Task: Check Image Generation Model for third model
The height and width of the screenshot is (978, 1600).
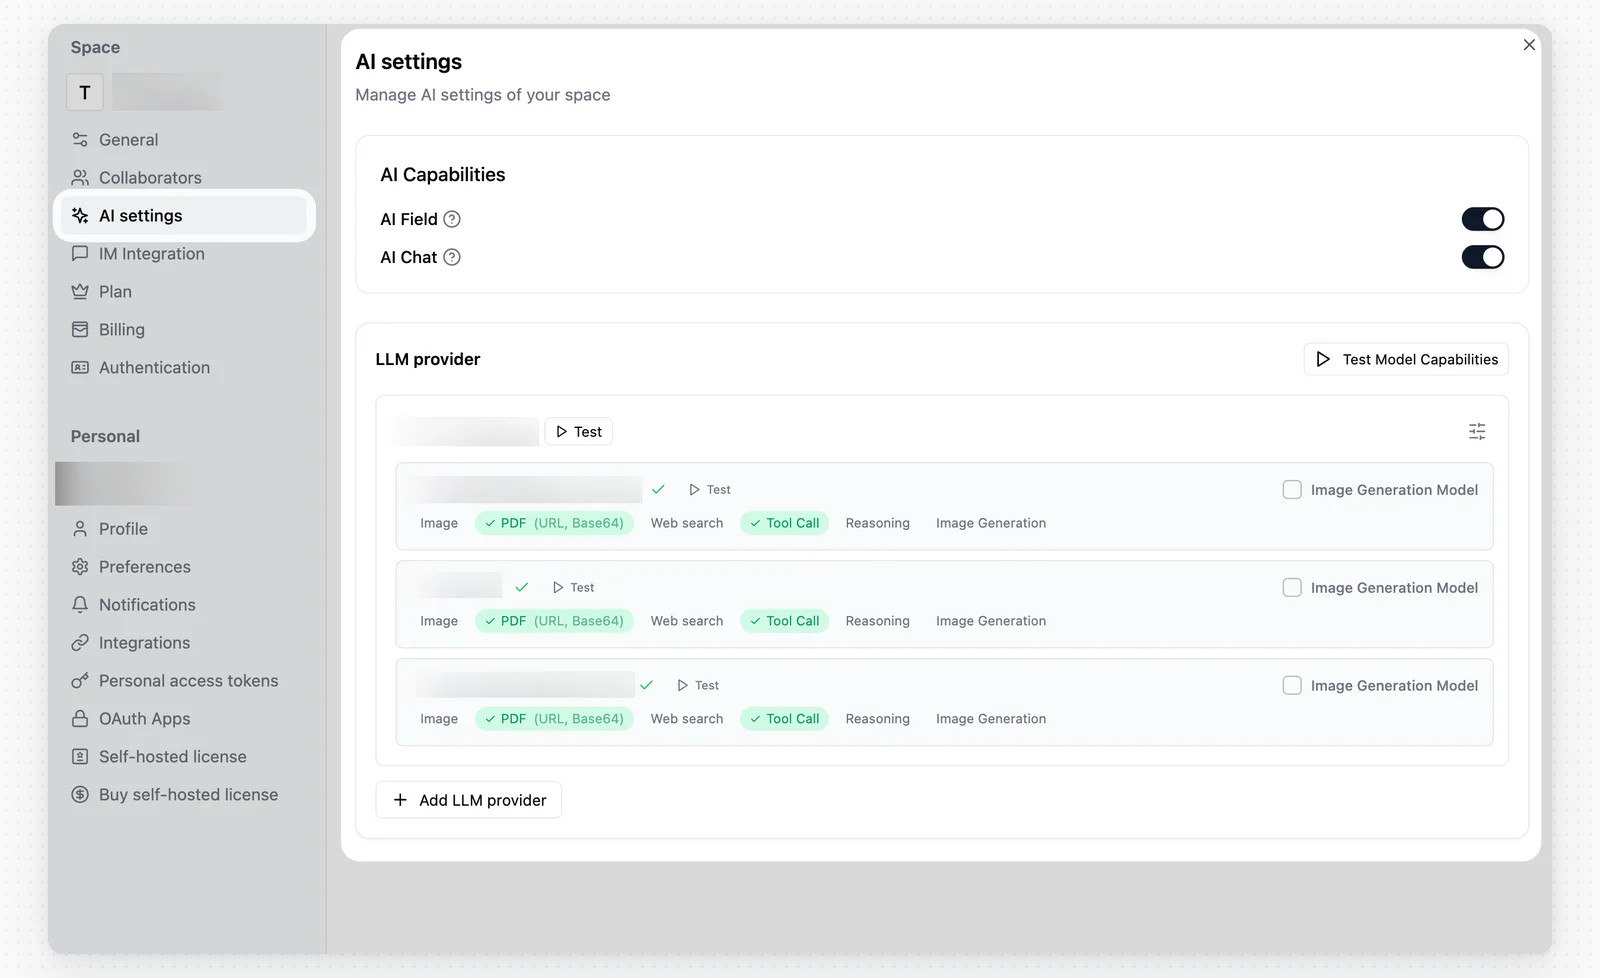Action: pos(1292,686)
